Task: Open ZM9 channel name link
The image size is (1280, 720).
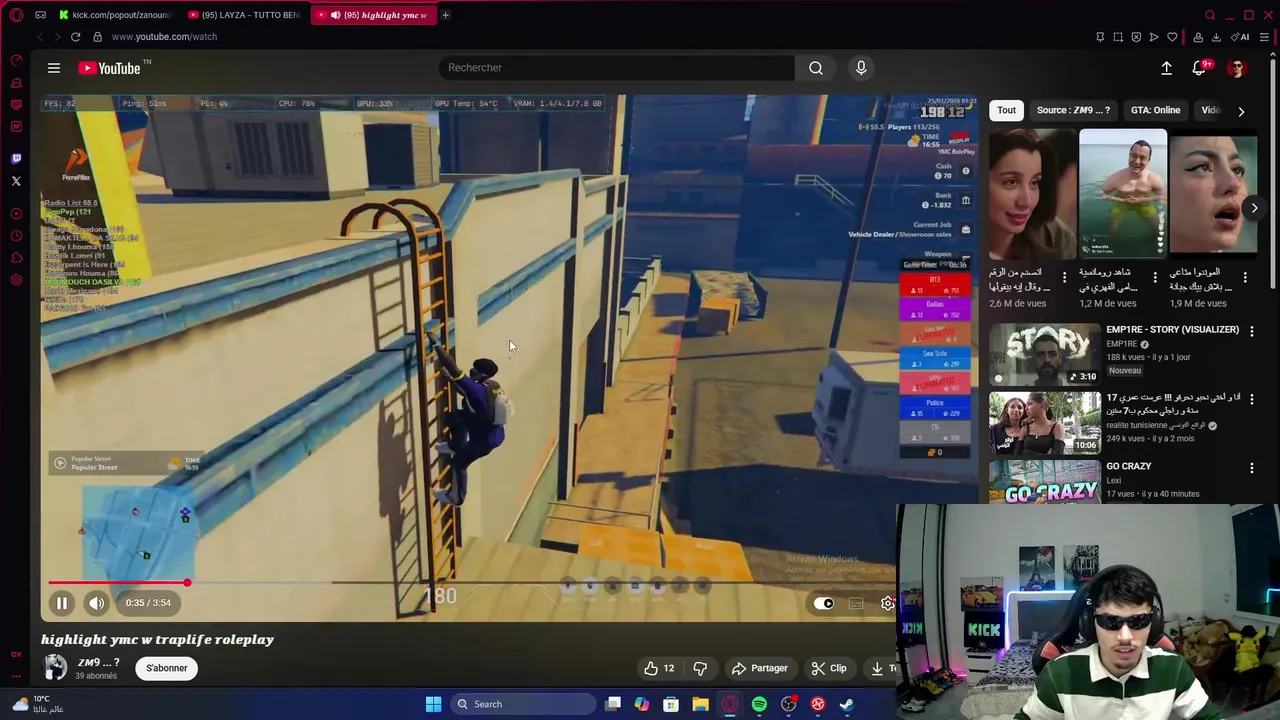Action: point(98,662)
